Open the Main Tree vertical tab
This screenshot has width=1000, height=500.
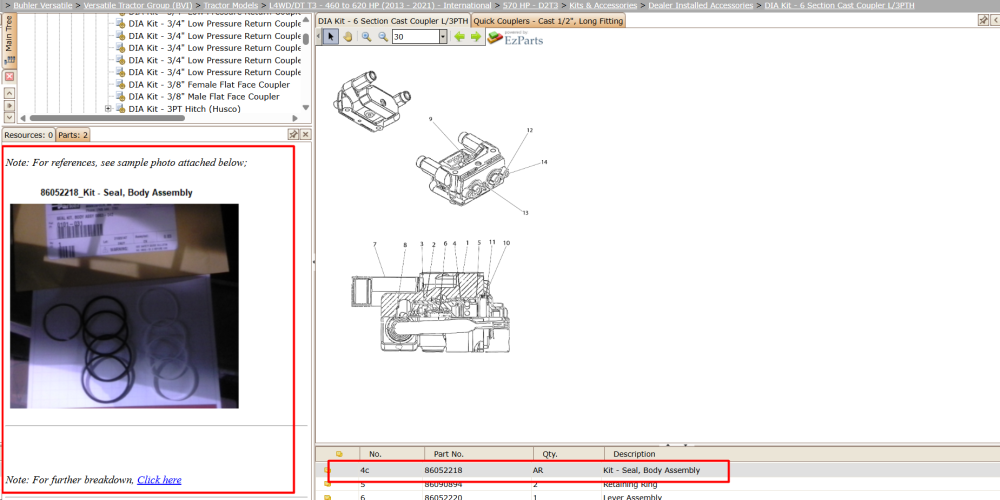[x=9, y=39]
